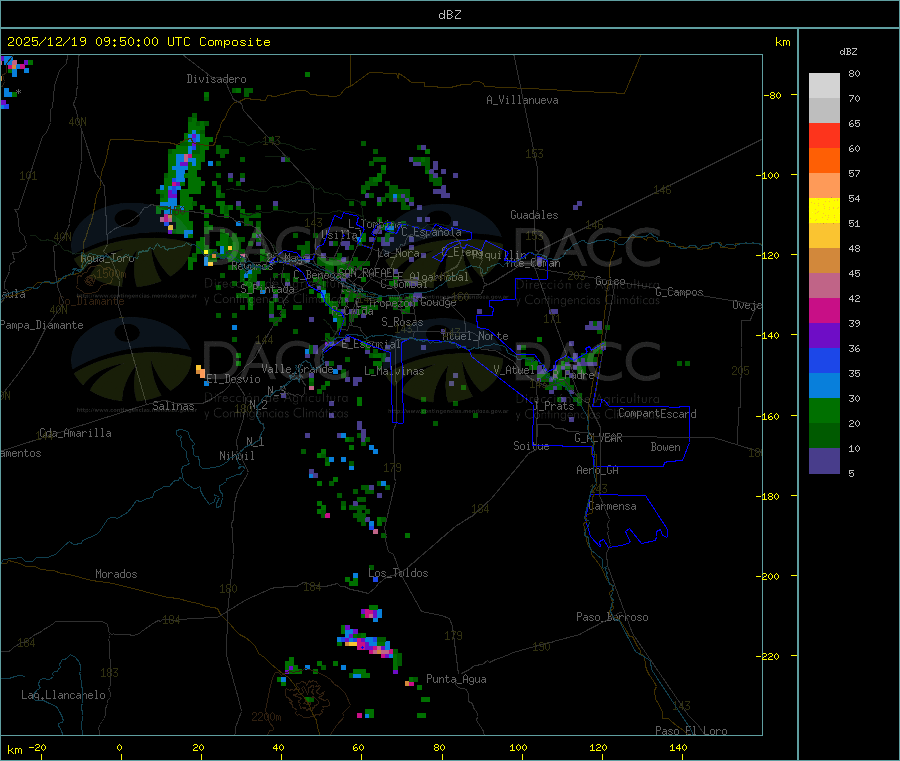Click the 'V_Atuel' map label
Screen dimensions: 900x761
[x=514, y=370]
